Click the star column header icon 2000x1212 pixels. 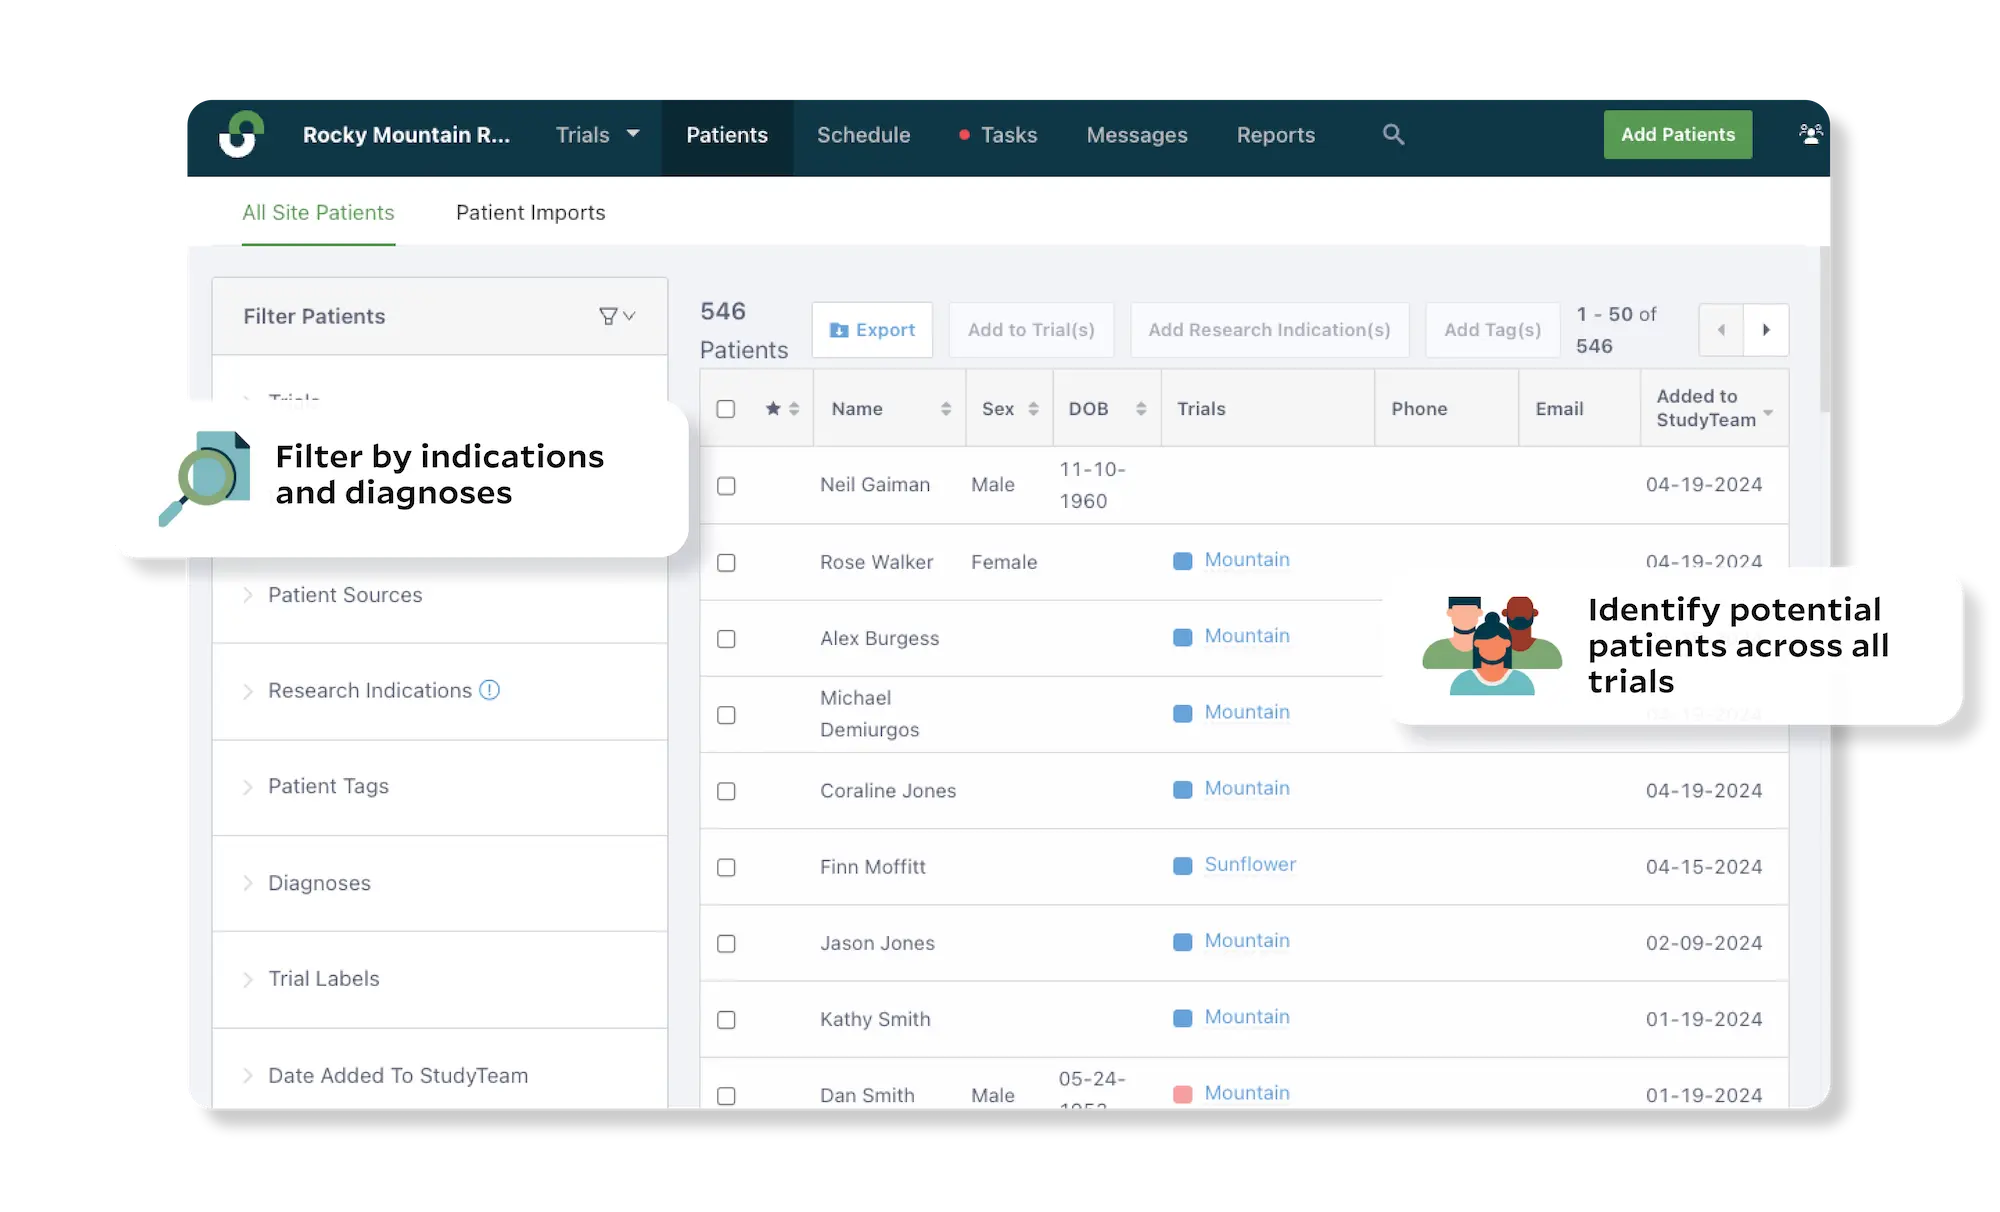[772, 408]
